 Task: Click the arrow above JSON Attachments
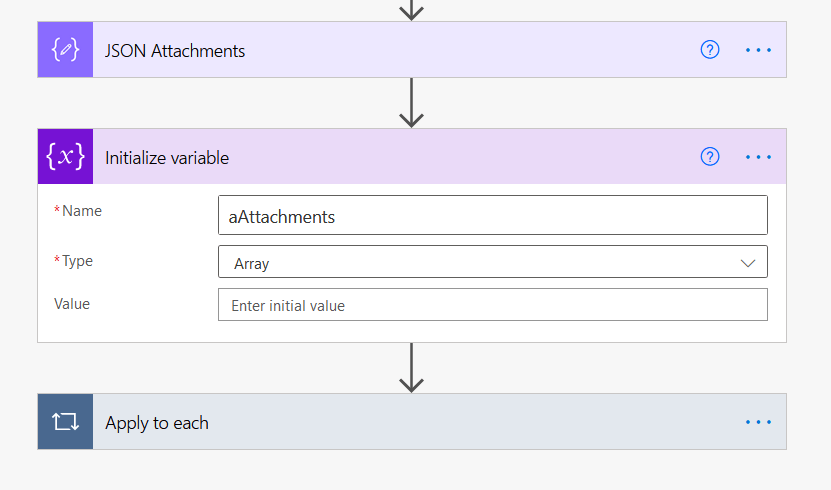412,10
